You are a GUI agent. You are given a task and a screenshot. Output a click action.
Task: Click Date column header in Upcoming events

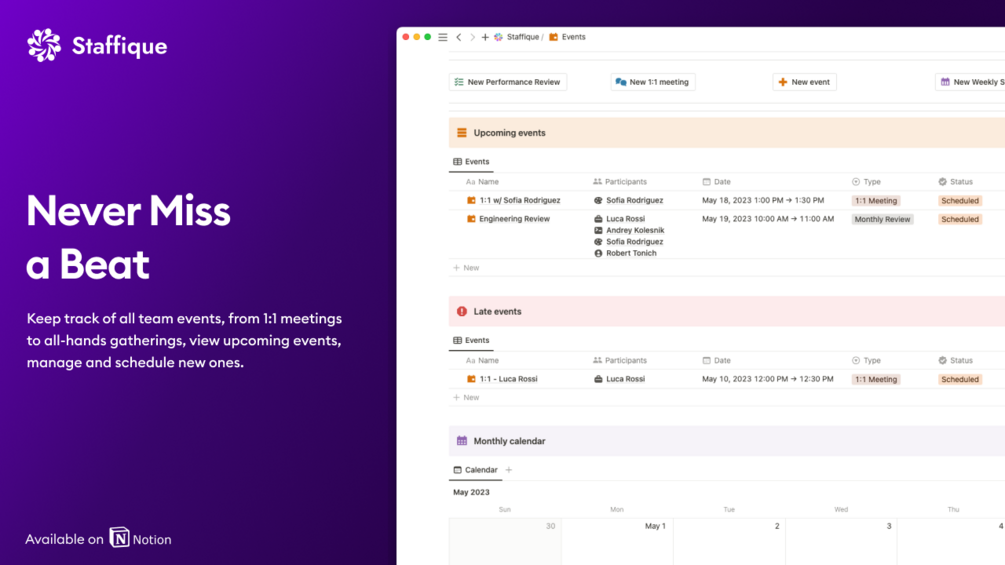click(x=716, y=182)
